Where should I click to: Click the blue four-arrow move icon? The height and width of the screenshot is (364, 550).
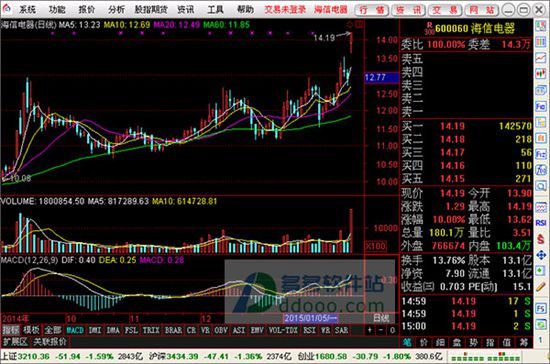coord(541,255)
